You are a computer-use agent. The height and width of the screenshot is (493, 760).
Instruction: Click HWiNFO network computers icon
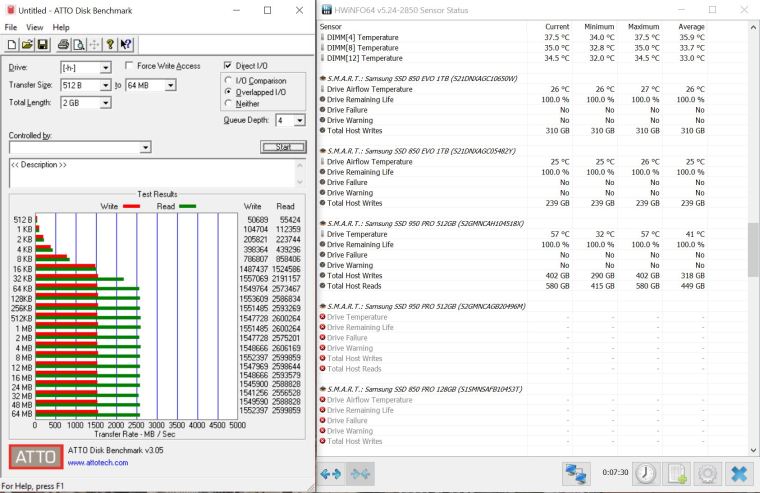coord(576,474)
